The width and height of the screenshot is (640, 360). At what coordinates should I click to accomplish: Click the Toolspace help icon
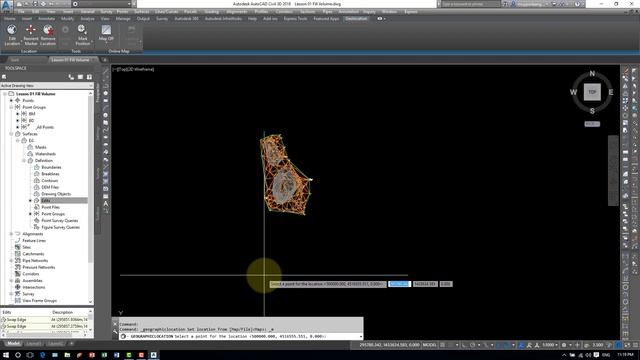pos(89,77)
